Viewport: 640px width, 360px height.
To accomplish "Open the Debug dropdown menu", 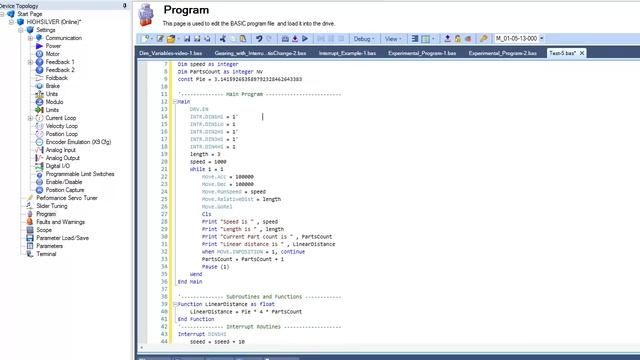I will [x=363, y=39].
